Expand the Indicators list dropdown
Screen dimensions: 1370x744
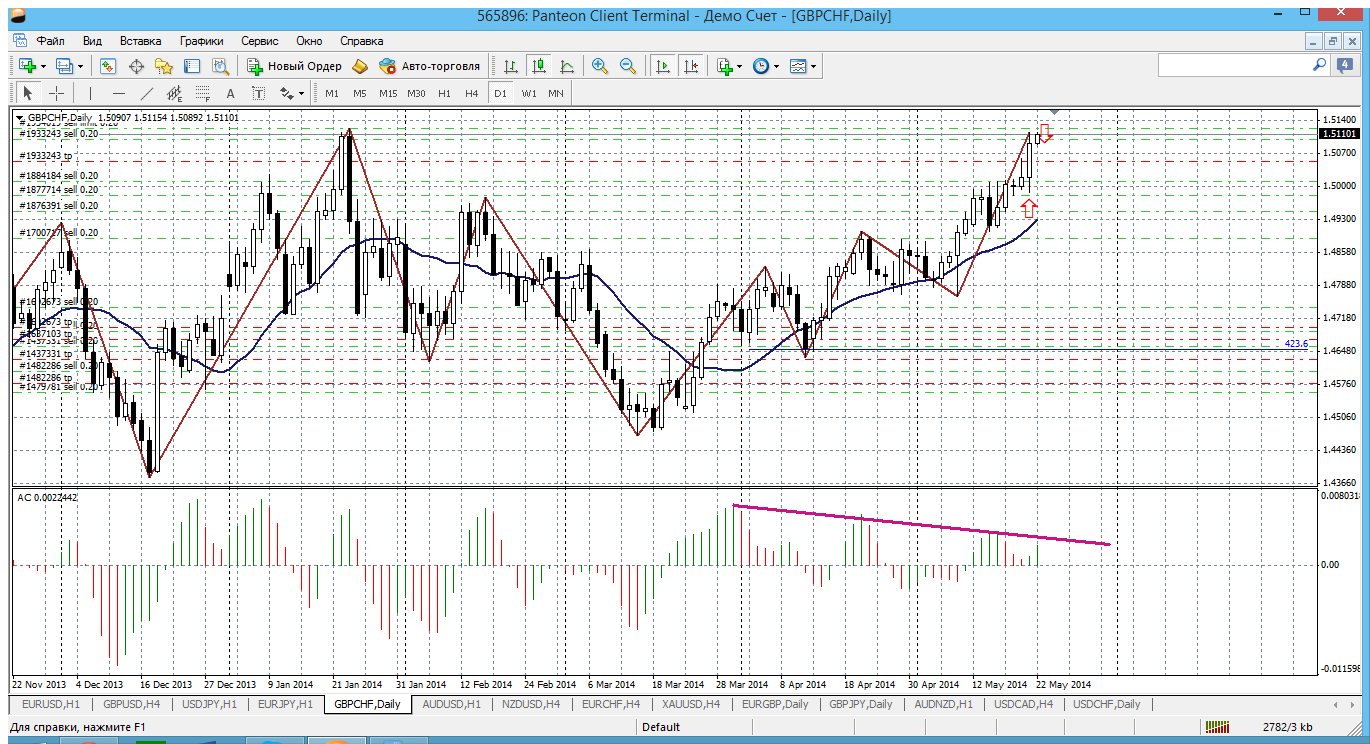739,66
